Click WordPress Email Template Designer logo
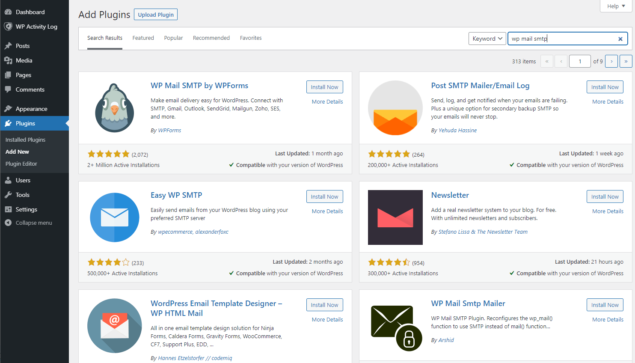This screenshot has width=635, height=363. pyautogui.click(x=115, y=326)
